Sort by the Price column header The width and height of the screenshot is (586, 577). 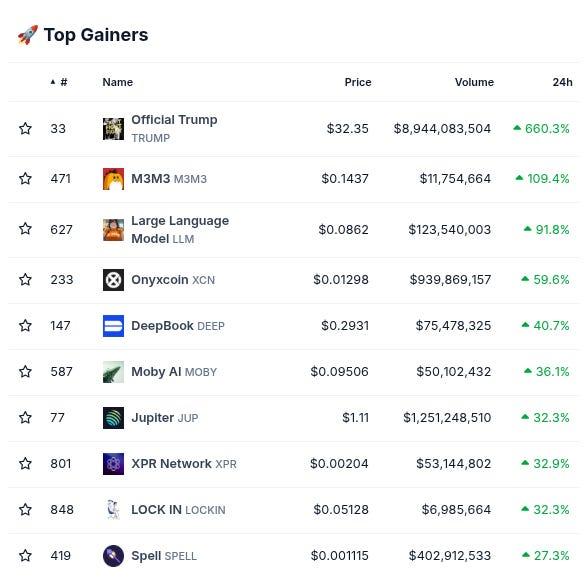(x=358, y=82)
